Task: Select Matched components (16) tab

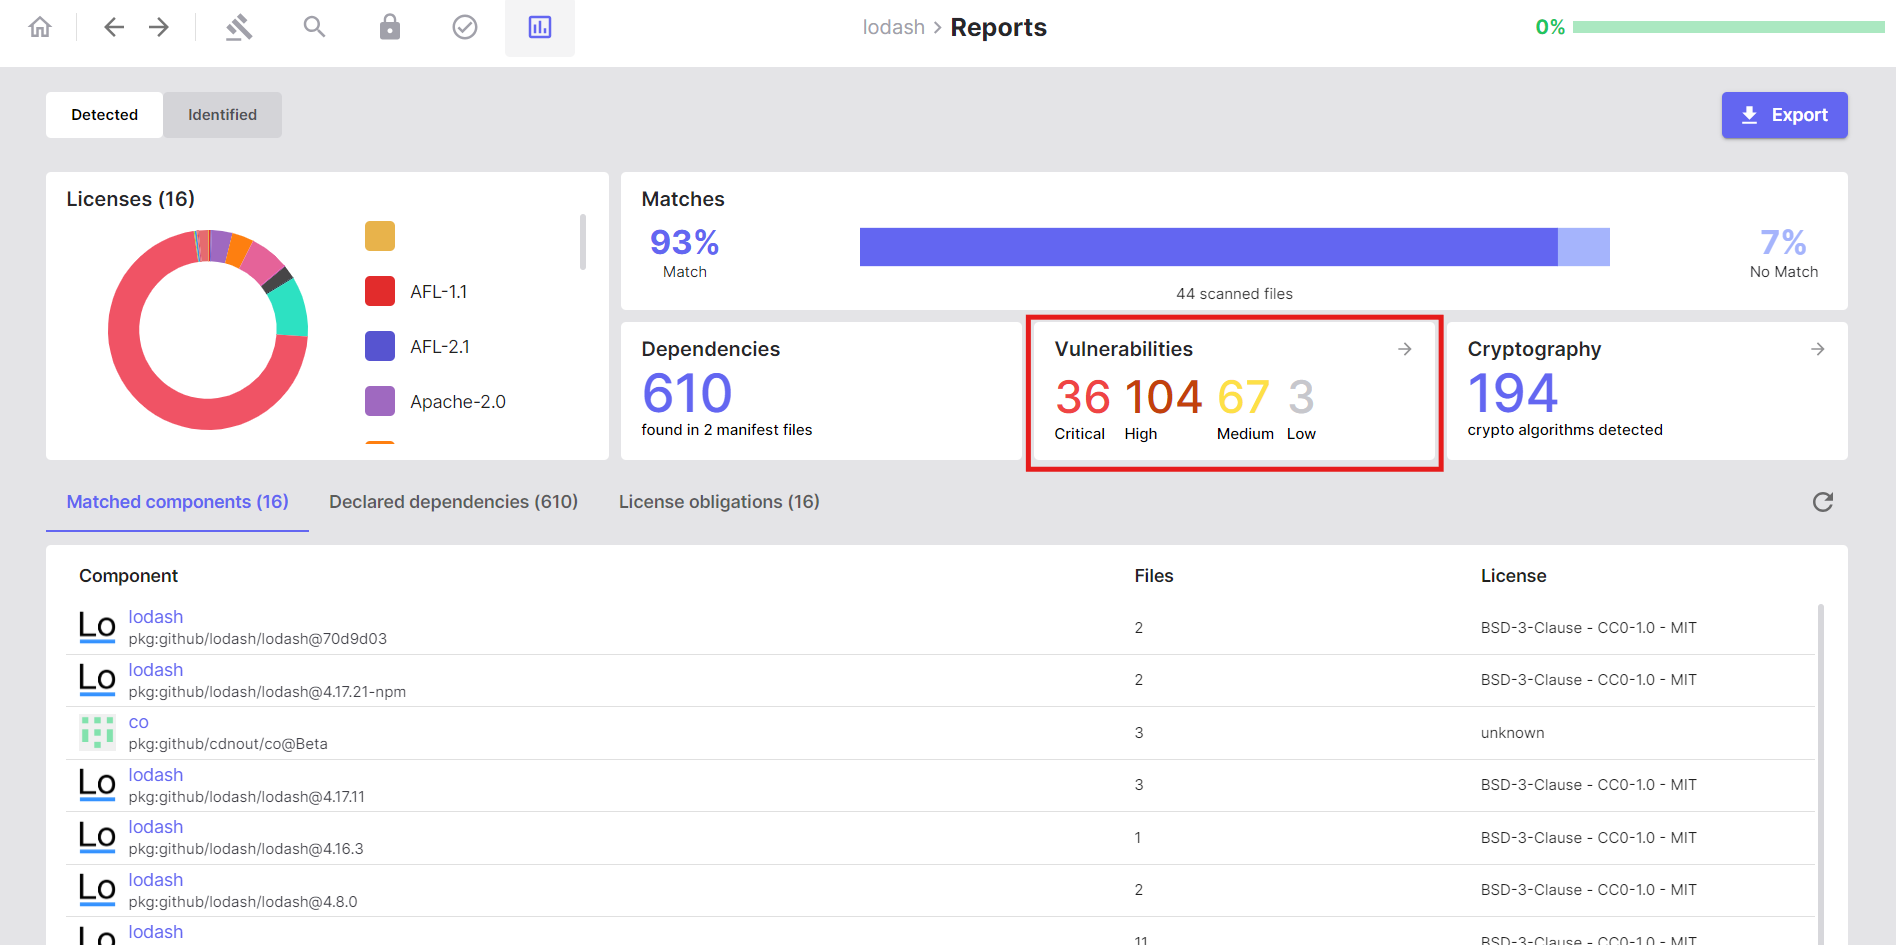Action: click(x=177, y=502)
